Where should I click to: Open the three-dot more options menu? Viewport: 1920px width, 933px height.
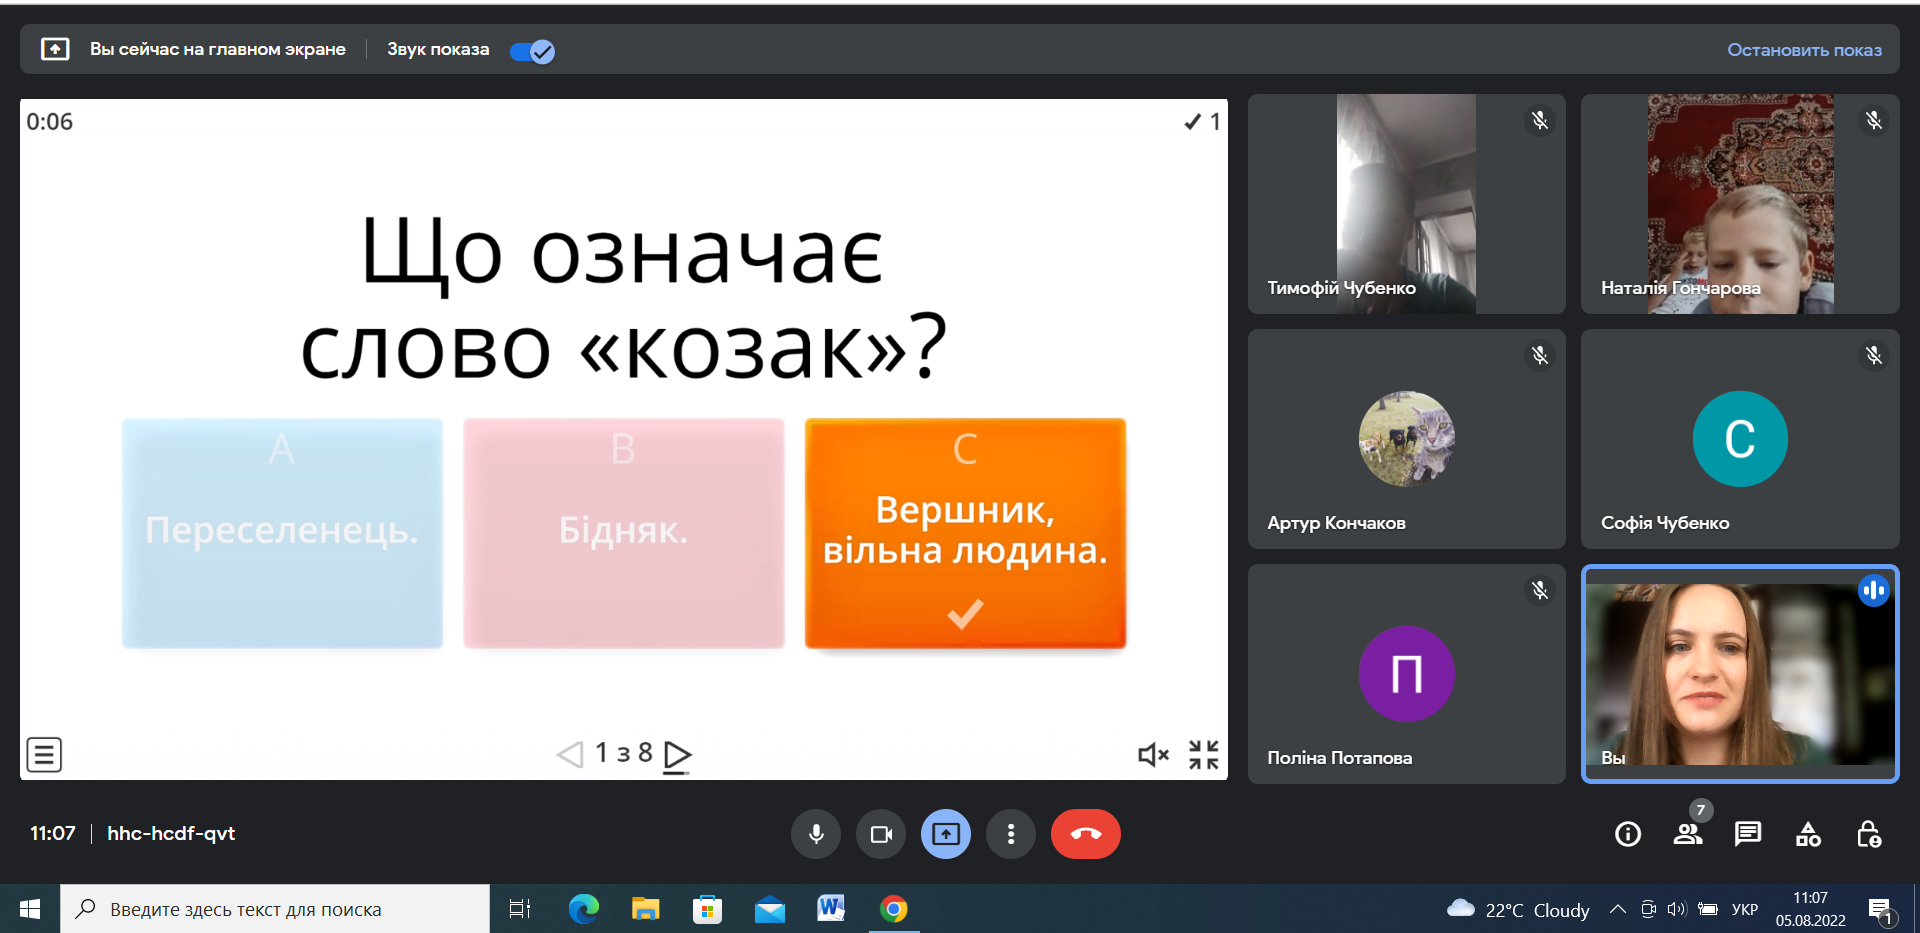(1011, 834)
